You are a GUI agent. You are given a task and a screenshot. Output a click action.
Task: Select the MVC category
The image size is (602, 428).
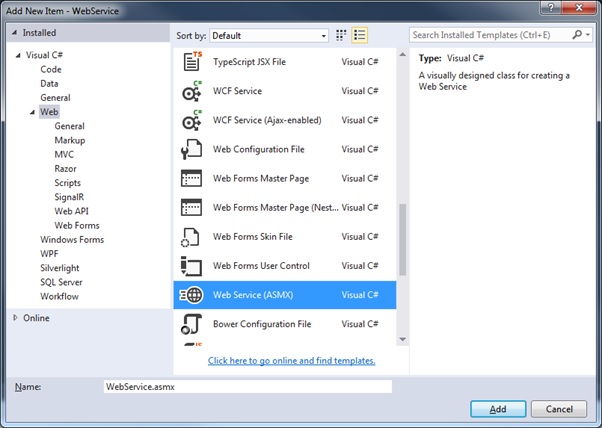(x=64, y=155)
